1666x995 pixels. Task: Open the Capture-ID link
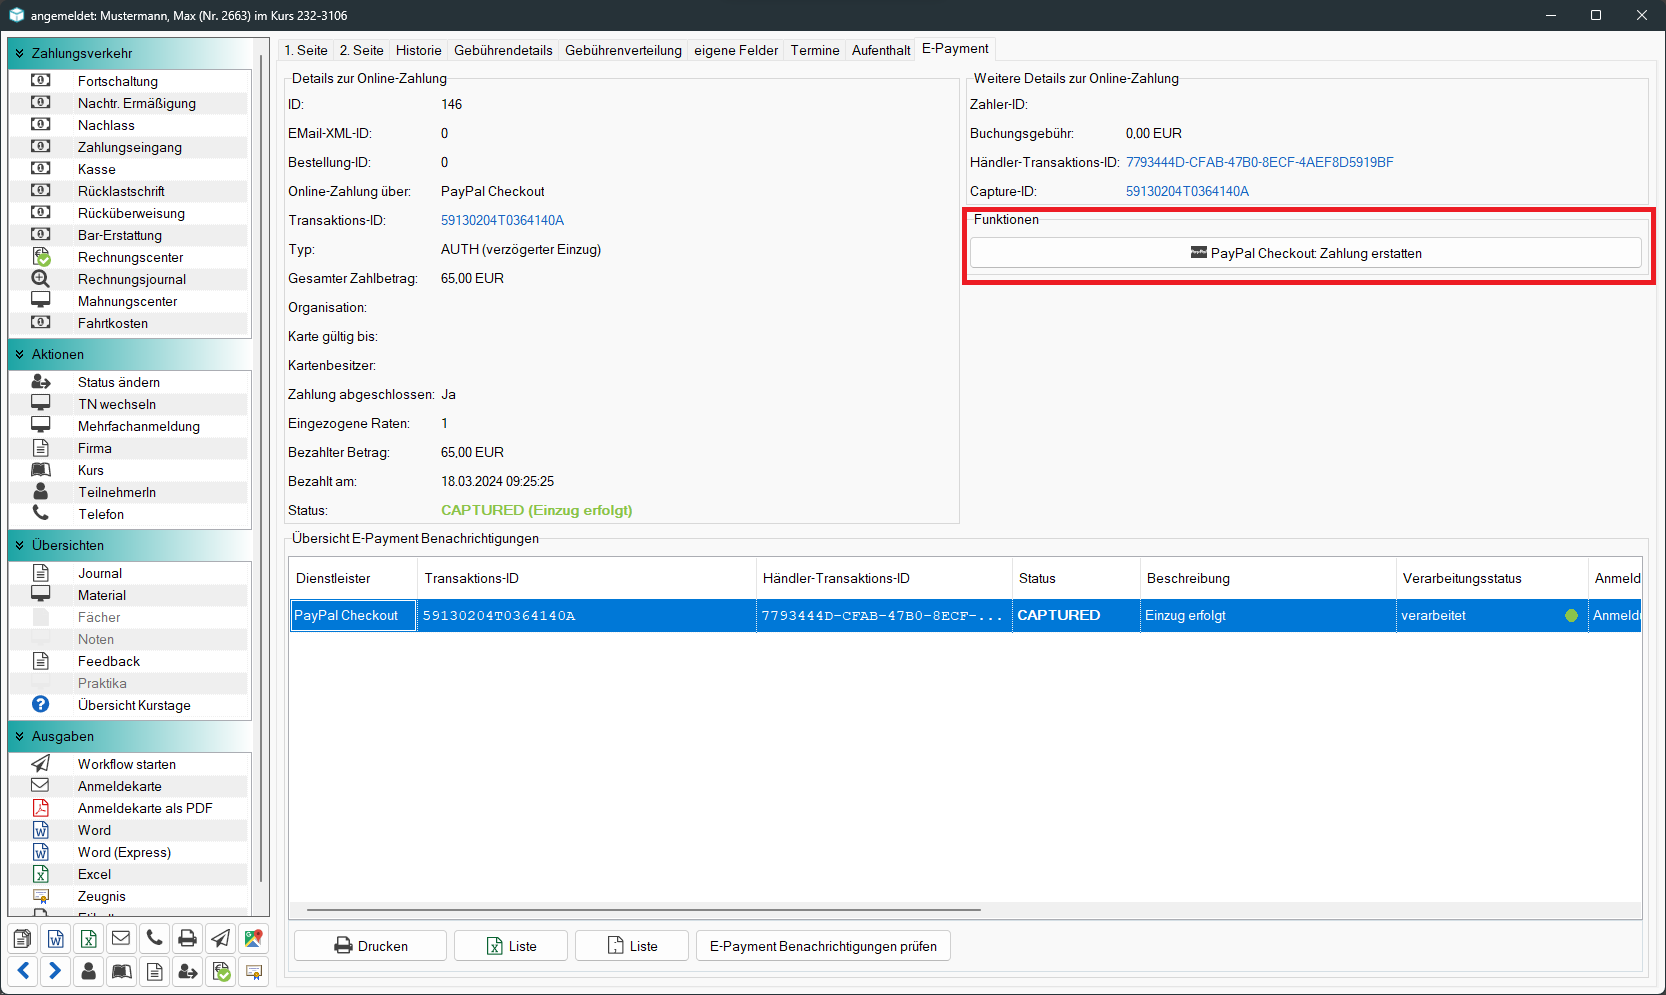pyautogui.click(x=1187, y=191)
